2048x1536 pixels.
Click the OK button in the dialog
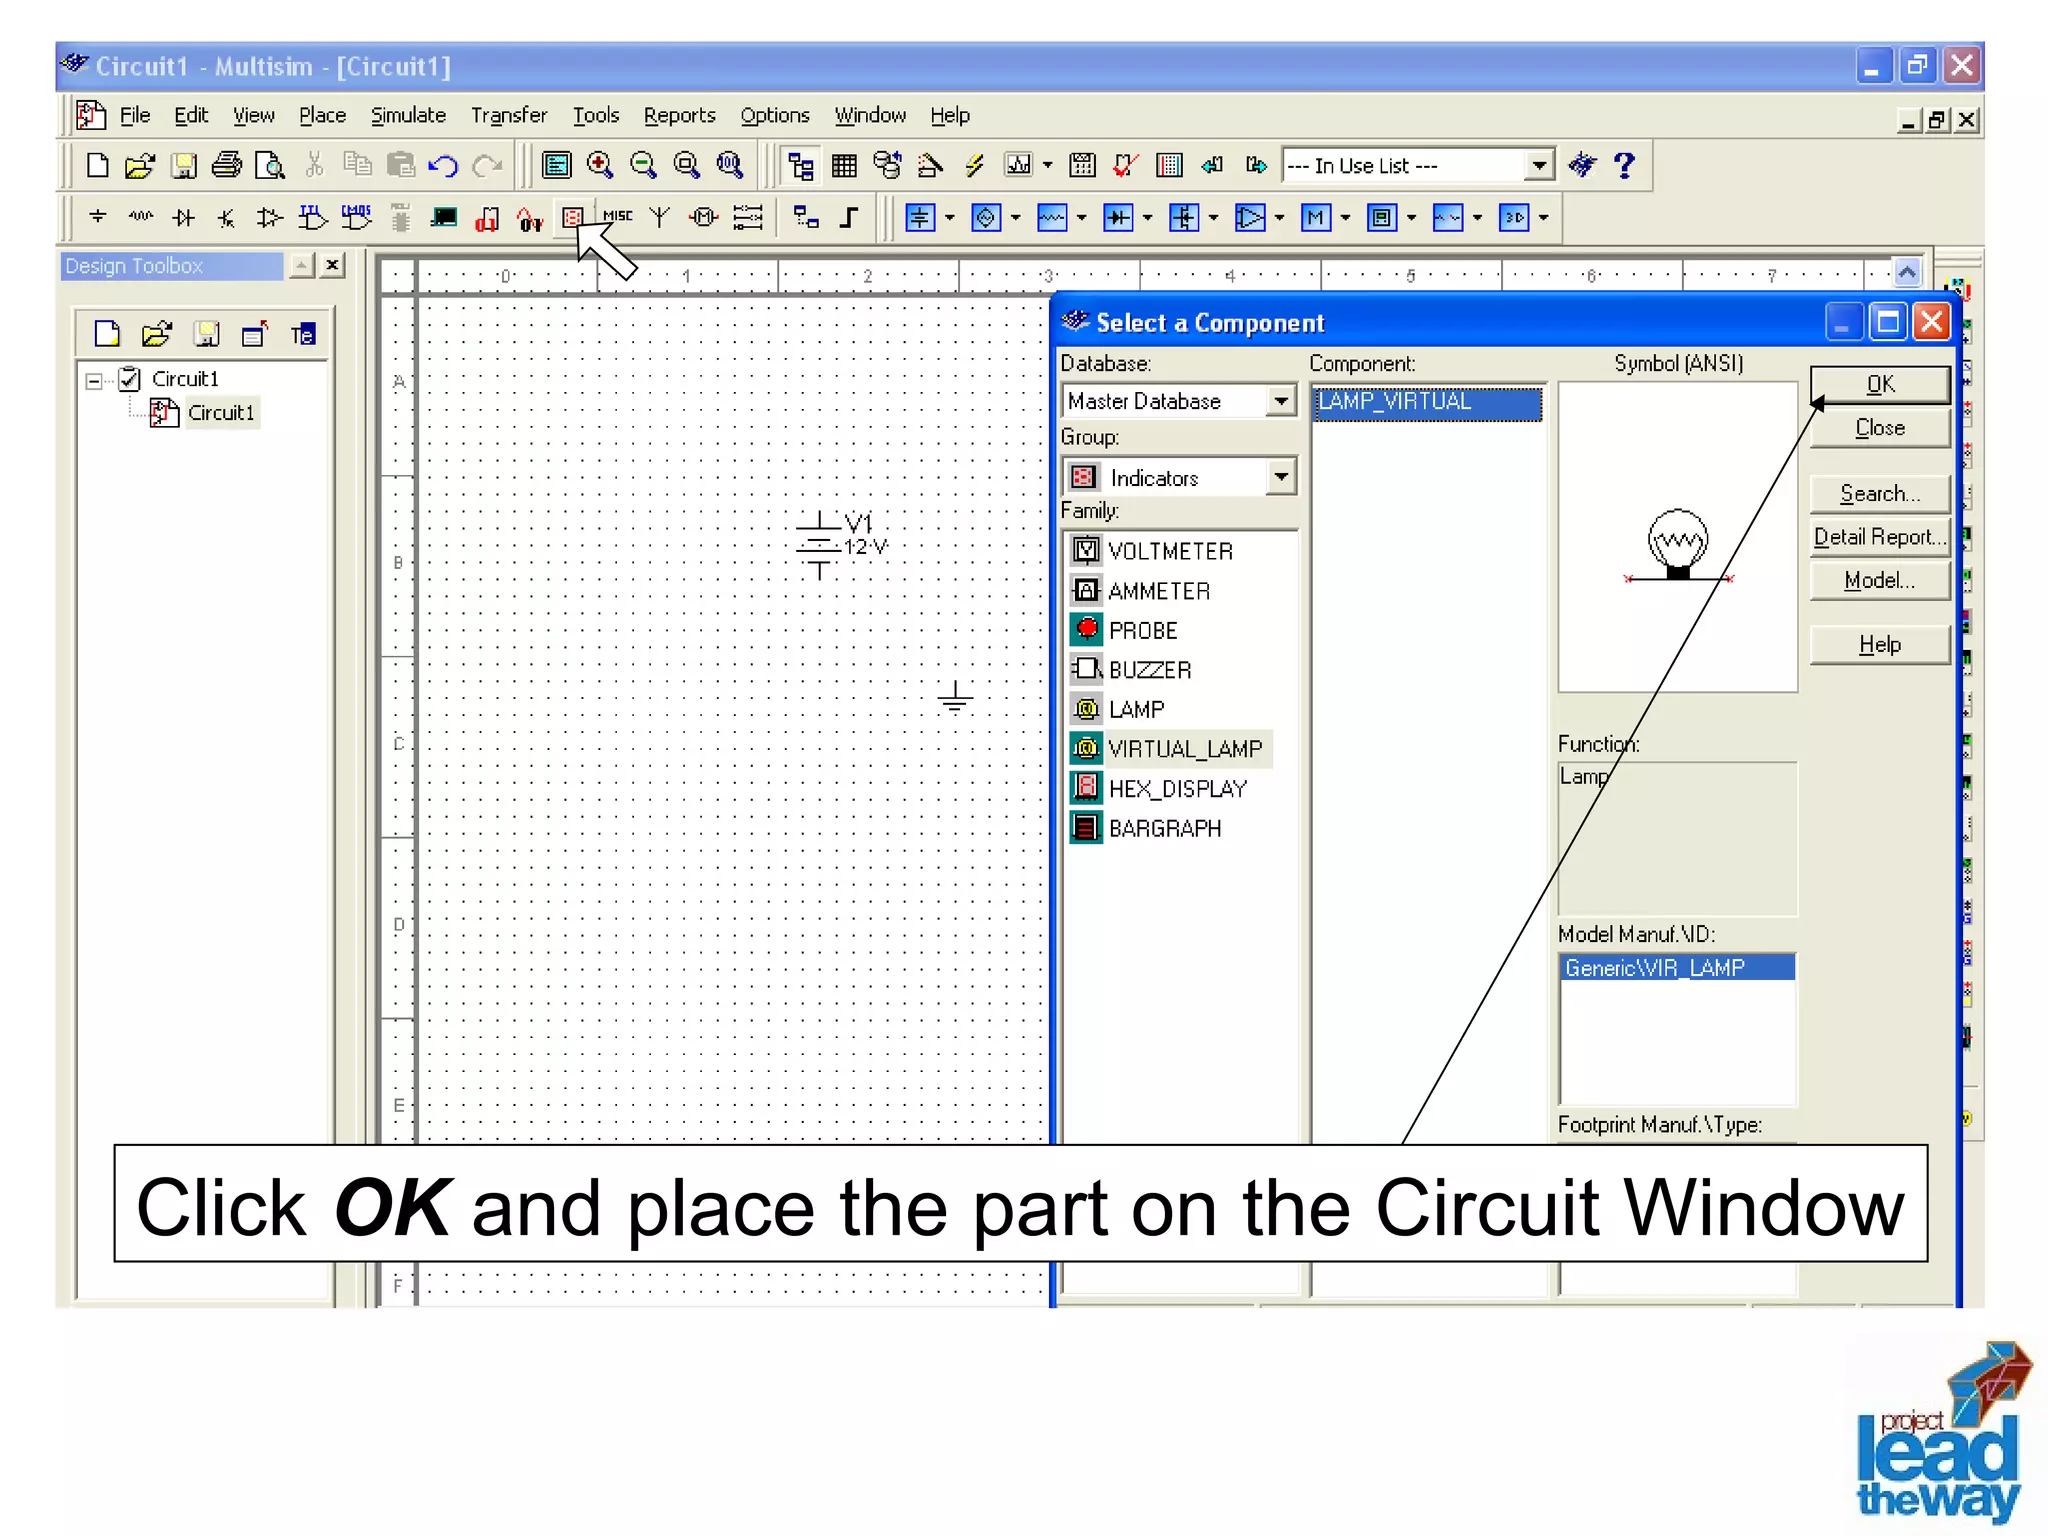point(1879,384)
